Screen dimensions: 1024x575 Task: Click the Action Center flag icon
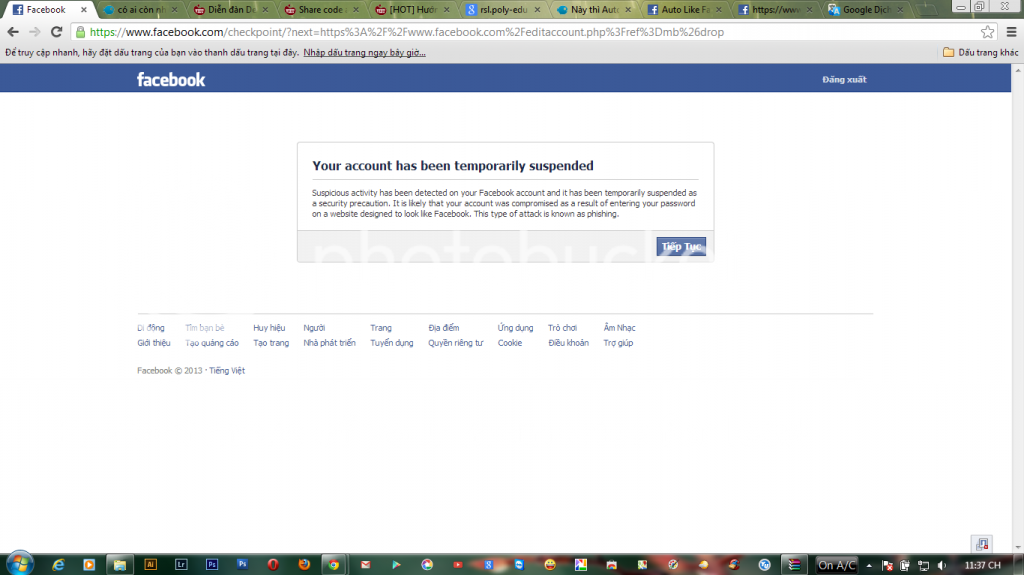coord(888,565)
